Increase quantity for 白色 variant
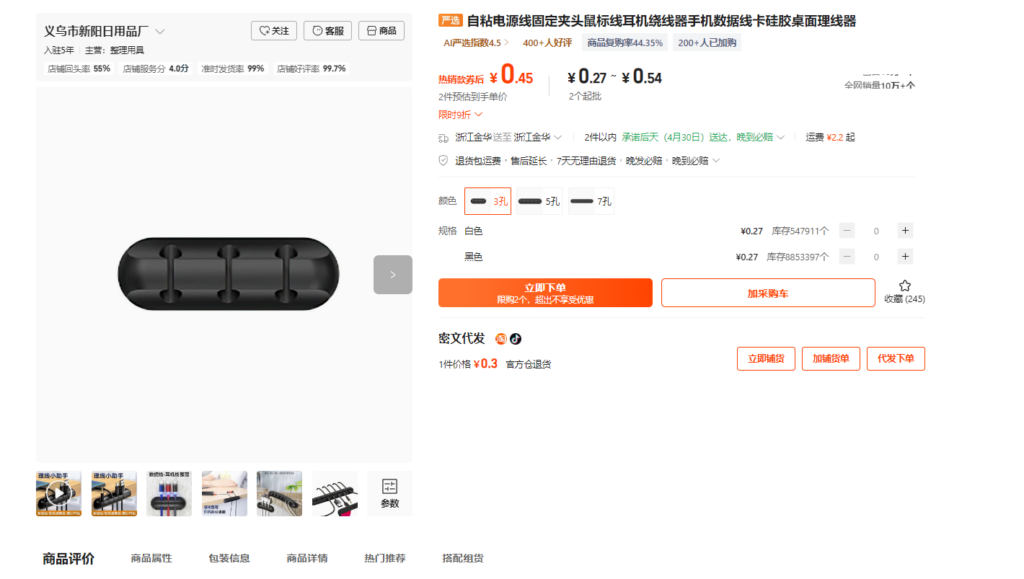Image resolution: width=1024 pixels, height=579 pixels. pos(905,230)
